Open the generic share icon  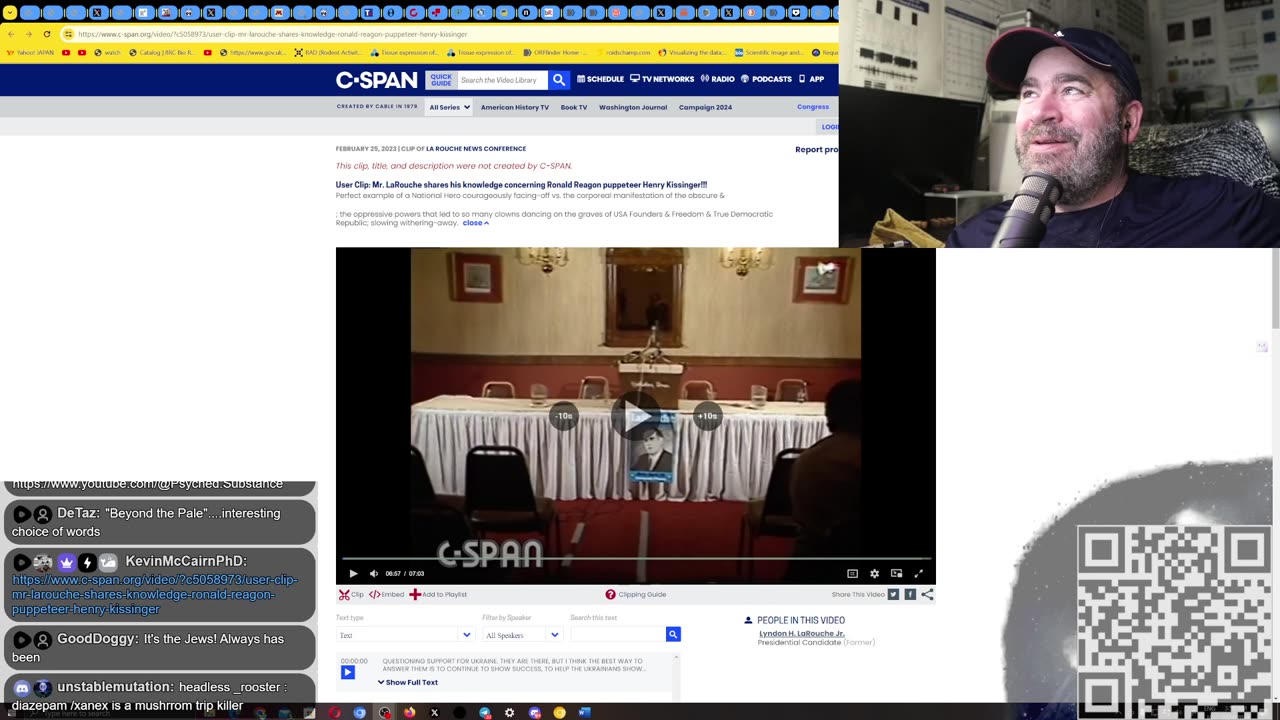[x=927, y=594]
